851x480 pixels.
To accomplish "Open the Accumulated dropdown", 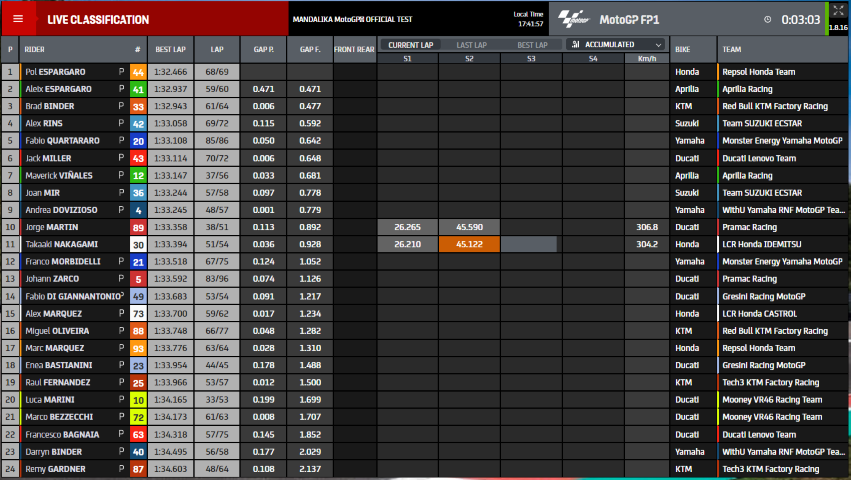I will pyautogui.click(x=617, y=45).
